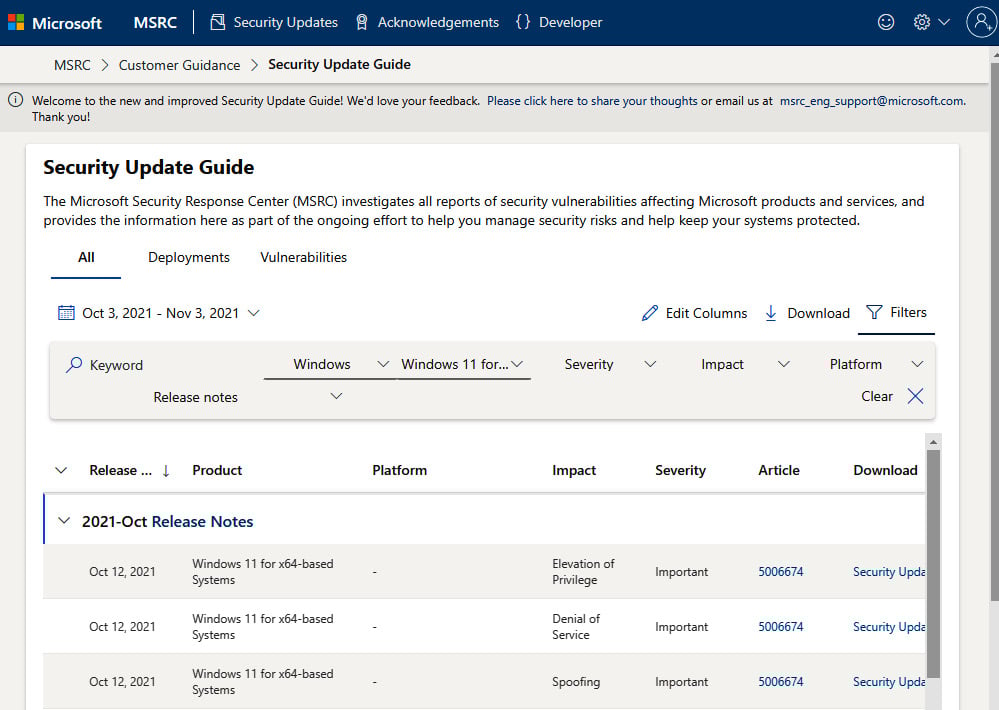The height and width of the screenshot is (710, 999).
Task: Click the Clear filters X icon
Action: pos(915,396)
